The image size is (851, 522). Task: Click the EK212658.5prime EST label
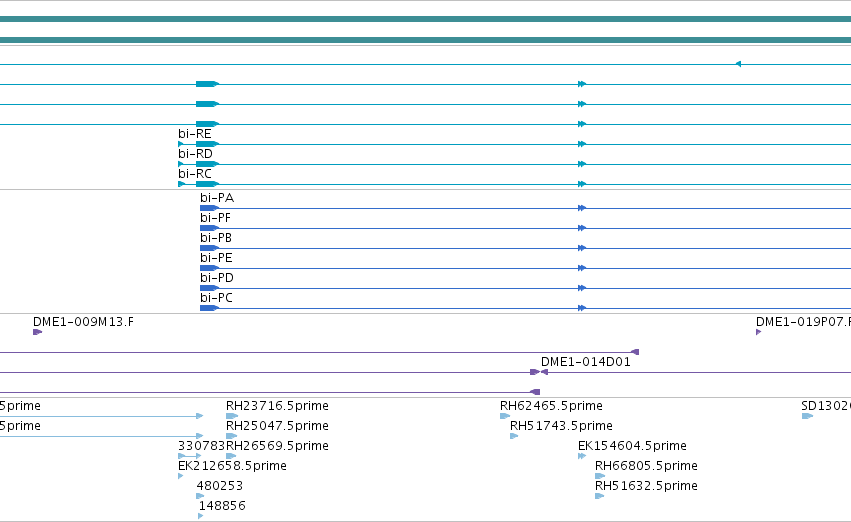(x=232, y=466)
